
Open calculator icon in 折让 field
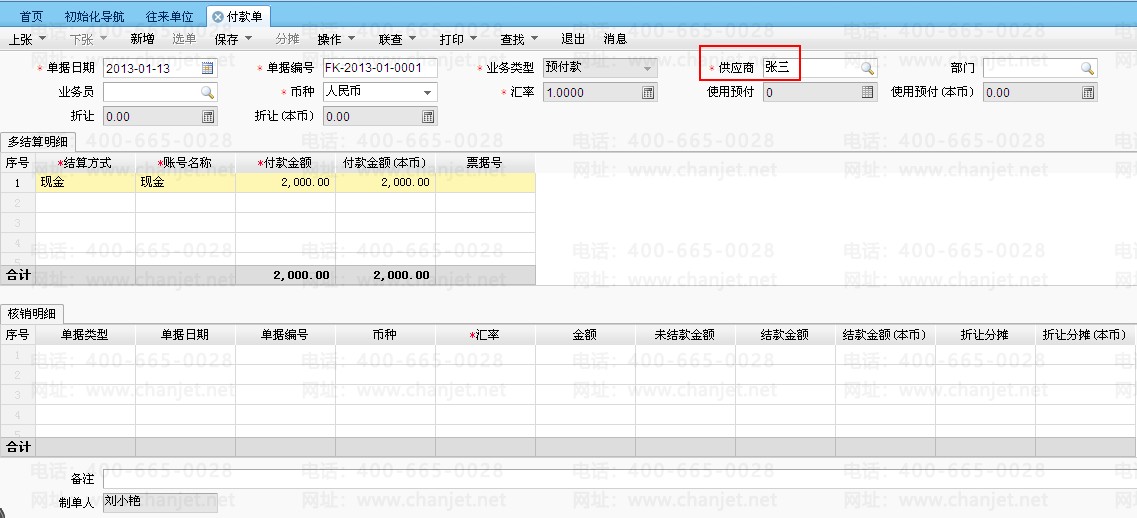207,116
